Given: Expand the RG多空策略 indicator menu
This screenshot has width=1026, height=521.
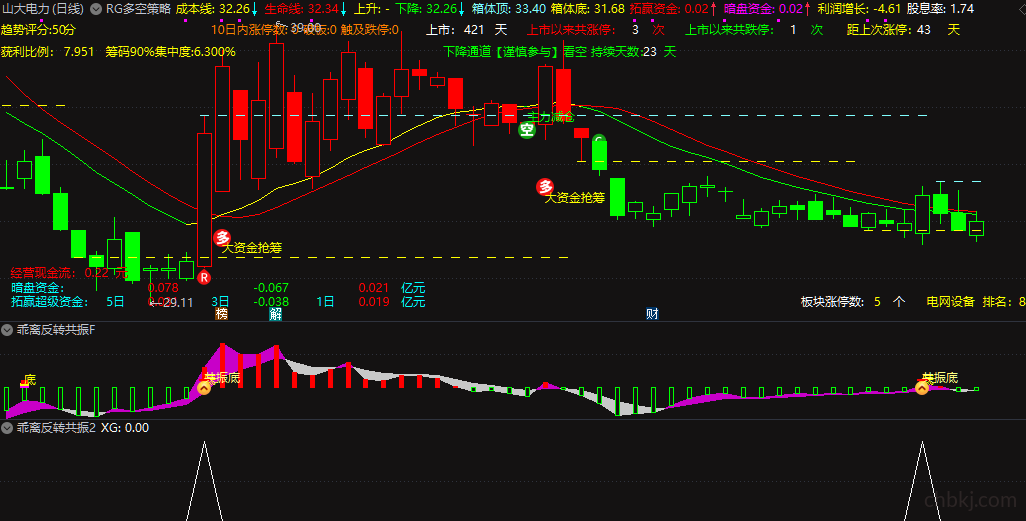Looking at the screenshot, I should [x=96, y=9].
